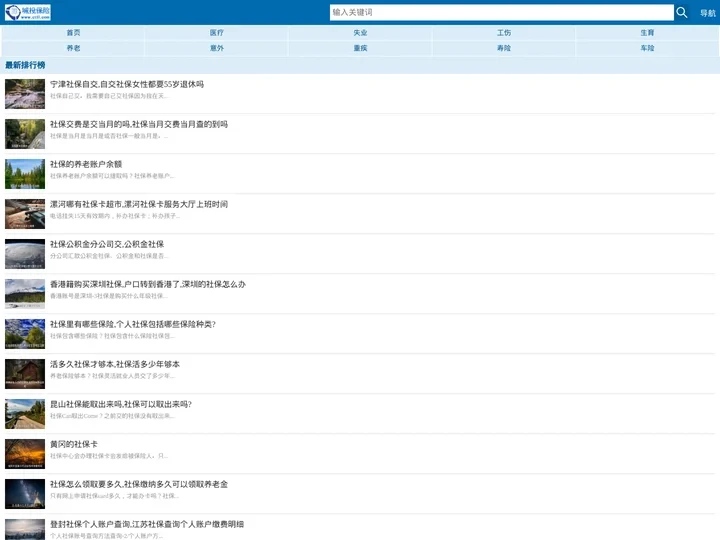Open the 生育 category

[x=647, y=33]
